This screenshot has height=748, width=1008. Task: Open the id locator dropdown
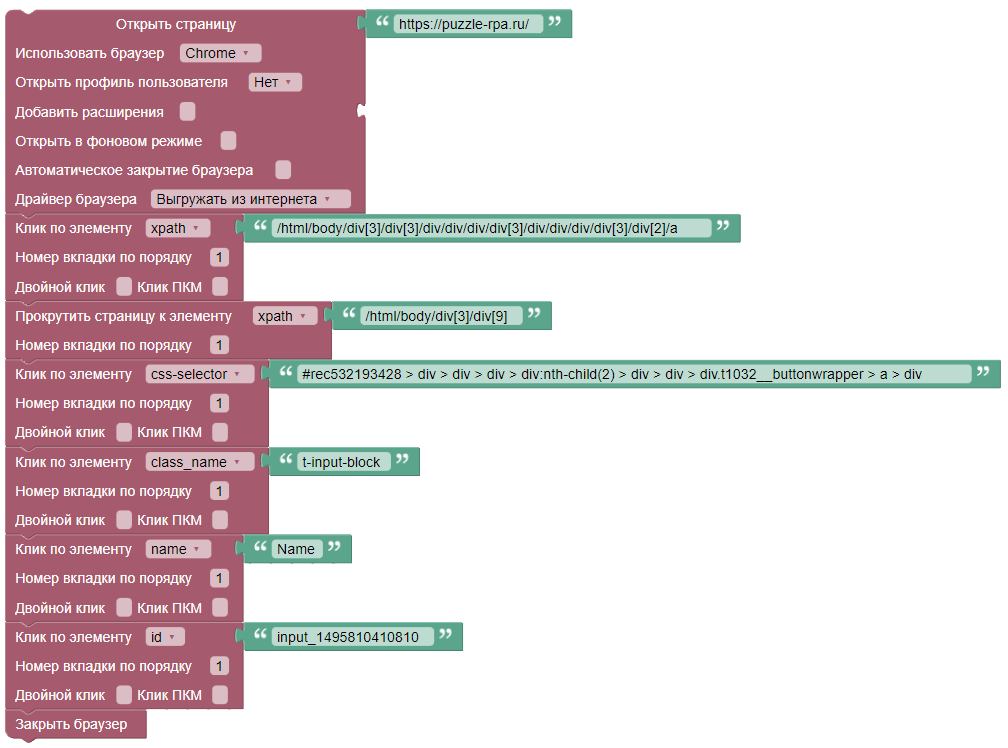click(x=165, y=637)
